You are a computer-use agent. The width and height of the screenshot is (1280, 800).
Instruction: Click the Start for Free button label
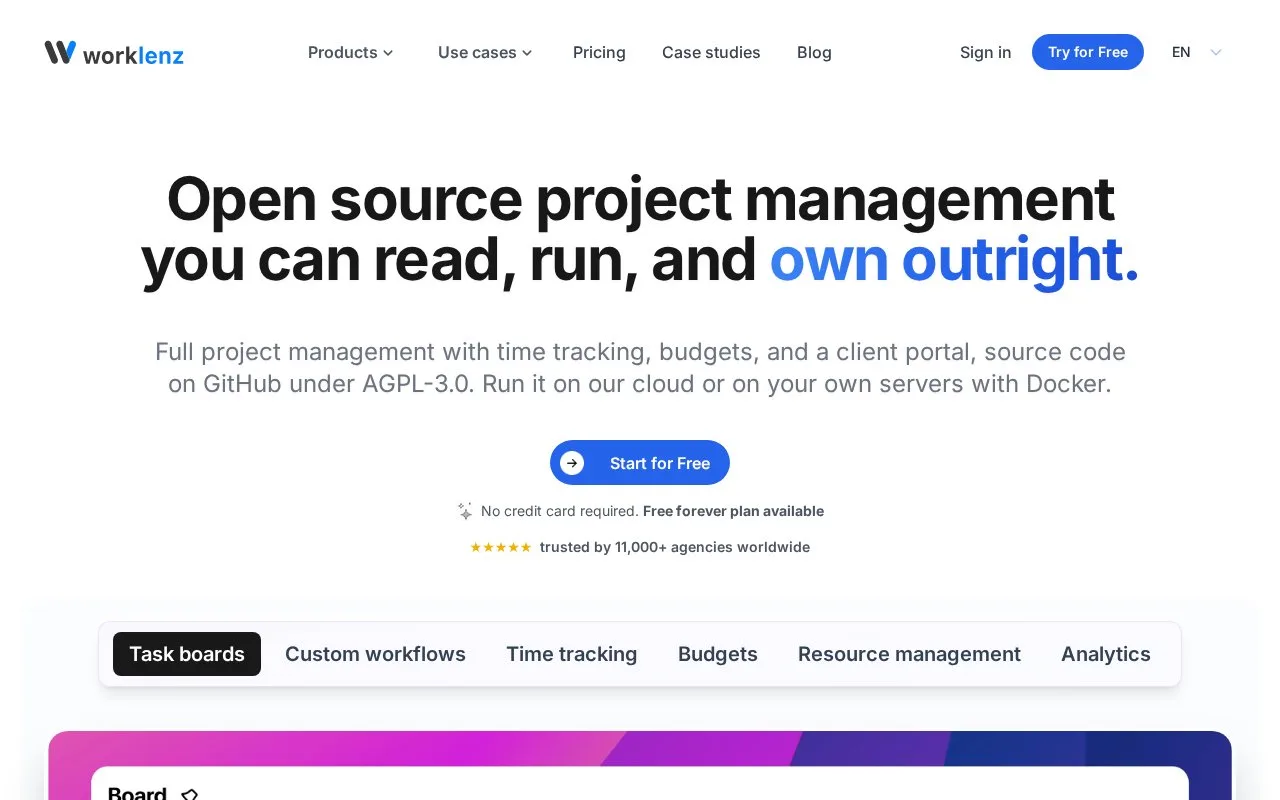pyautogui.click(x=660, y=463)
